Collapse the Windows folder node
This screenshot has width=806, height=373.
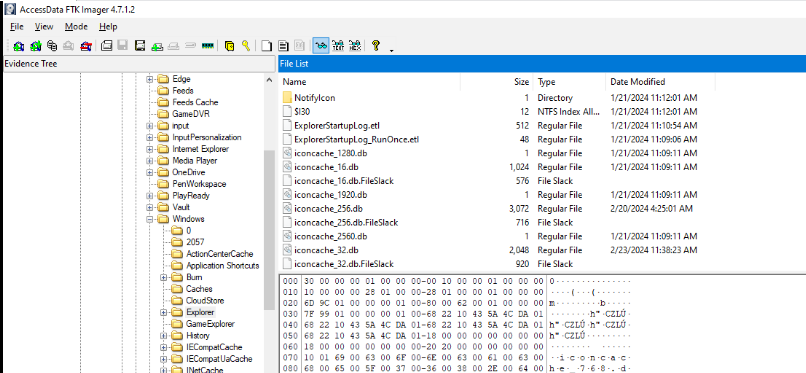click(150, 219)
